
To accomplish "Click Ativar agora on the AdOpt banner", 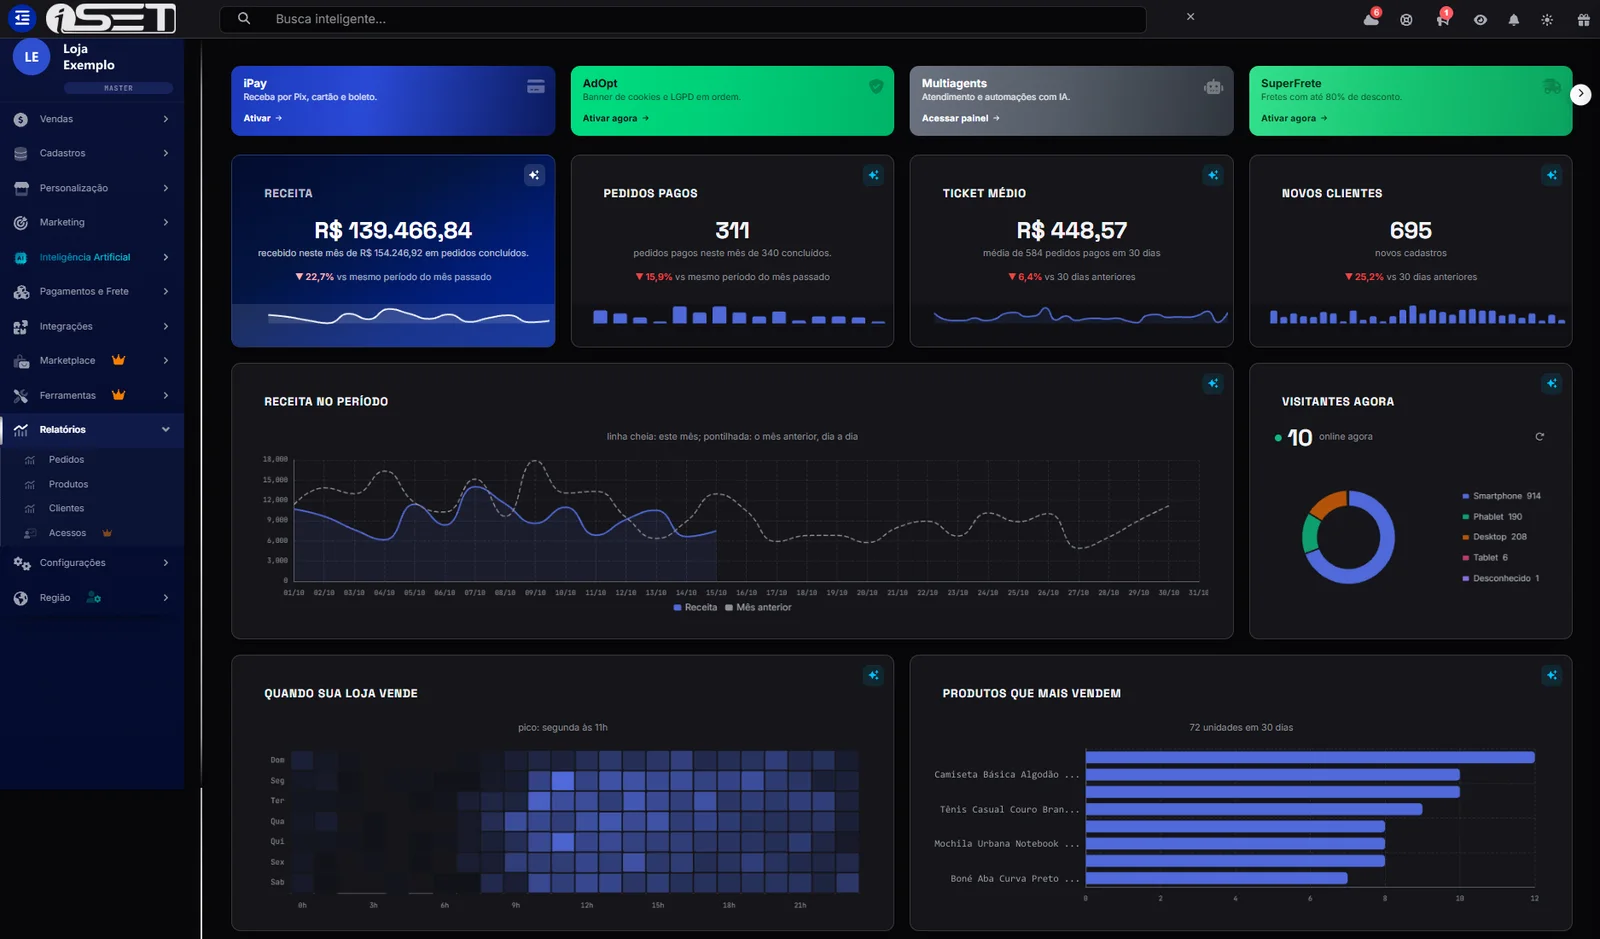I will (x=616, y=118).
